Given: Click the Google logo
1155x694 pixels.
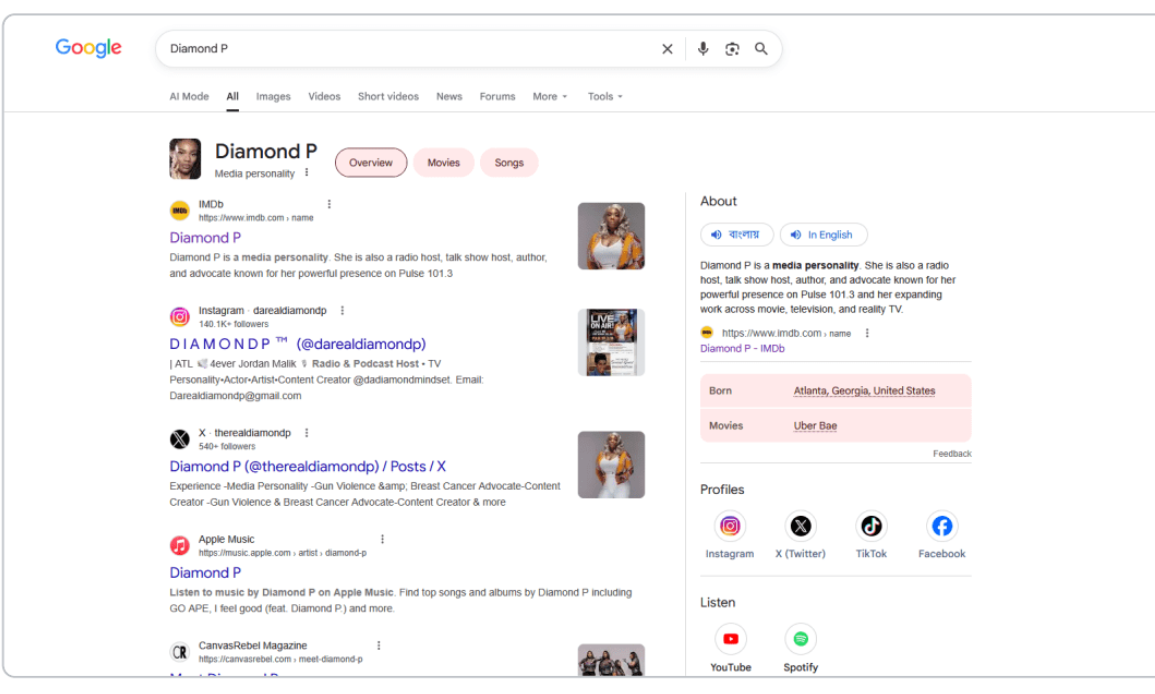Looking at the screenshot, I should tap(88, 48).
